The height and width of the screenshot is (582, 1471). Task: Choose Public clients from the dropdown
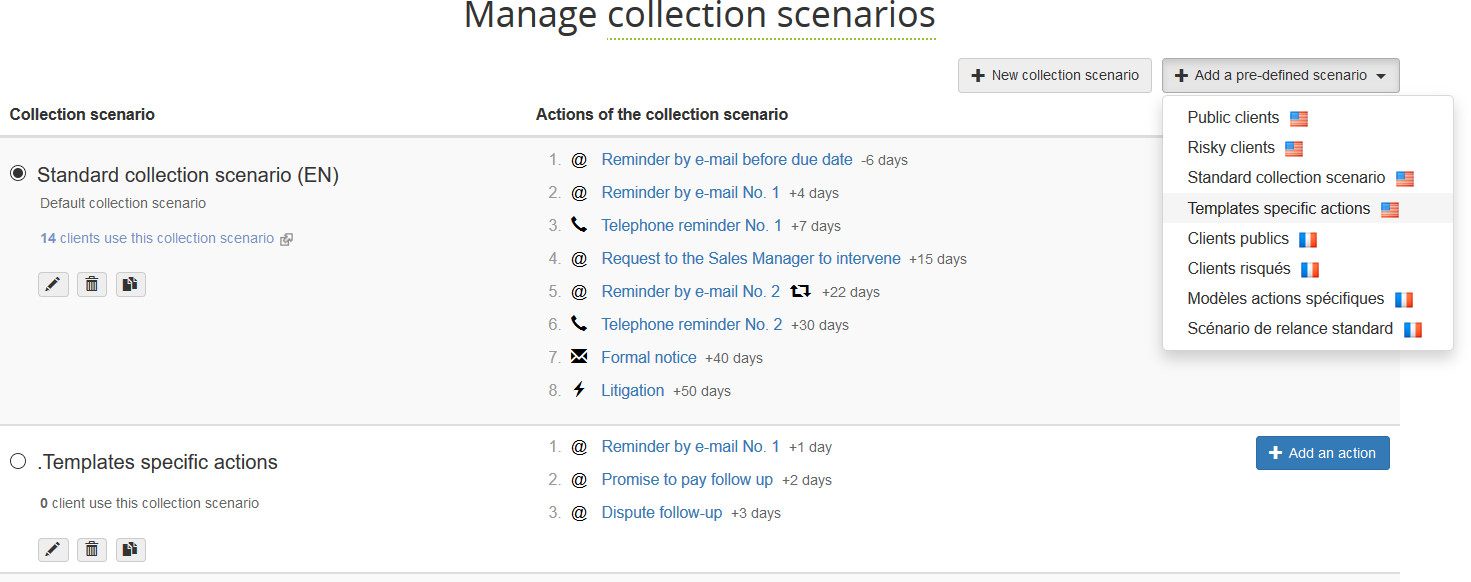click(1233, 118)
